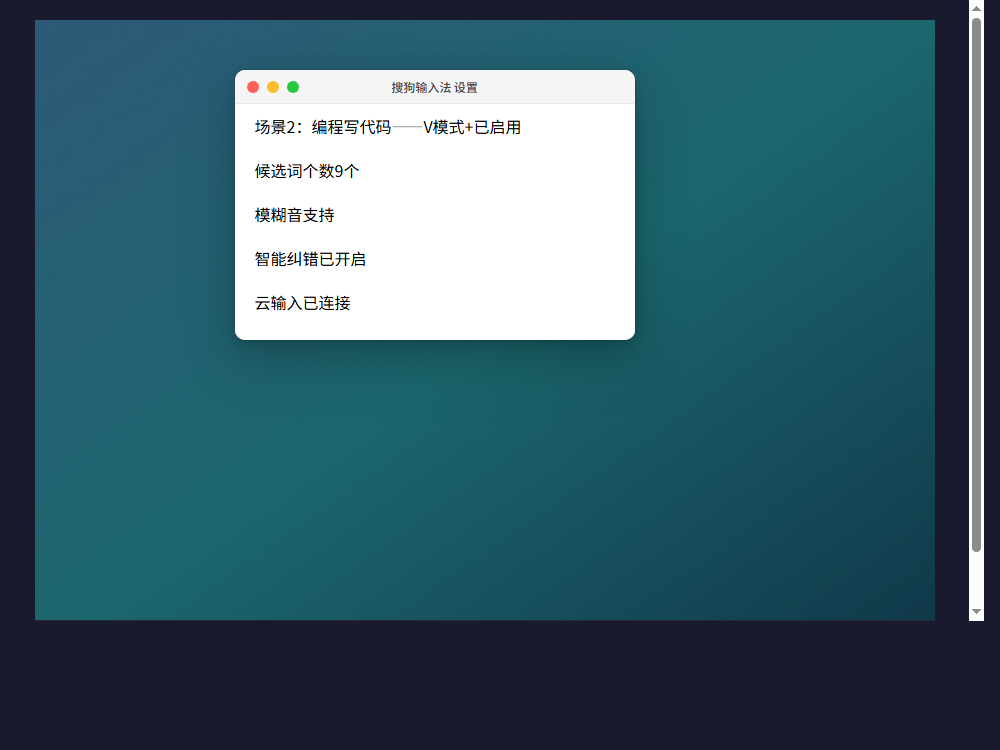Close the 搜狗输入法 设置 window

(x=253, y=87)
